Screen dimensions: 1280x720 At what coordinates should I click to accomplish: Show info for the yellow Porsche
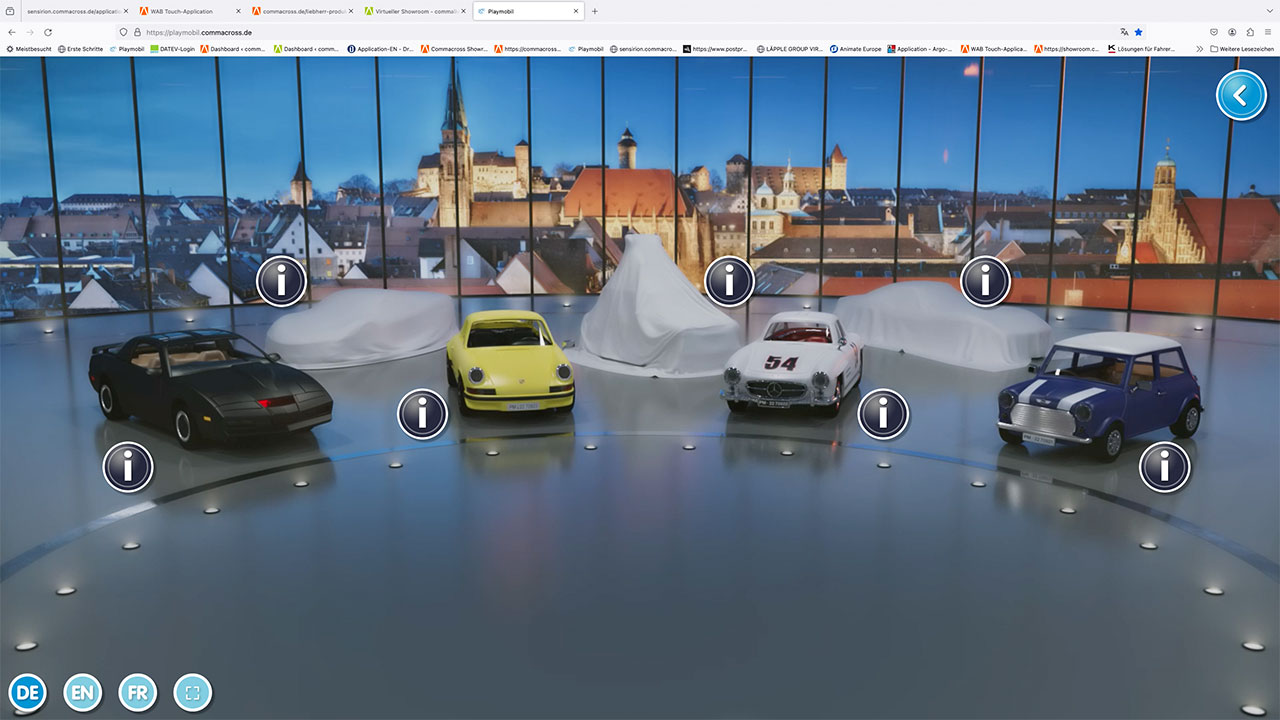[x=423, y=414]
